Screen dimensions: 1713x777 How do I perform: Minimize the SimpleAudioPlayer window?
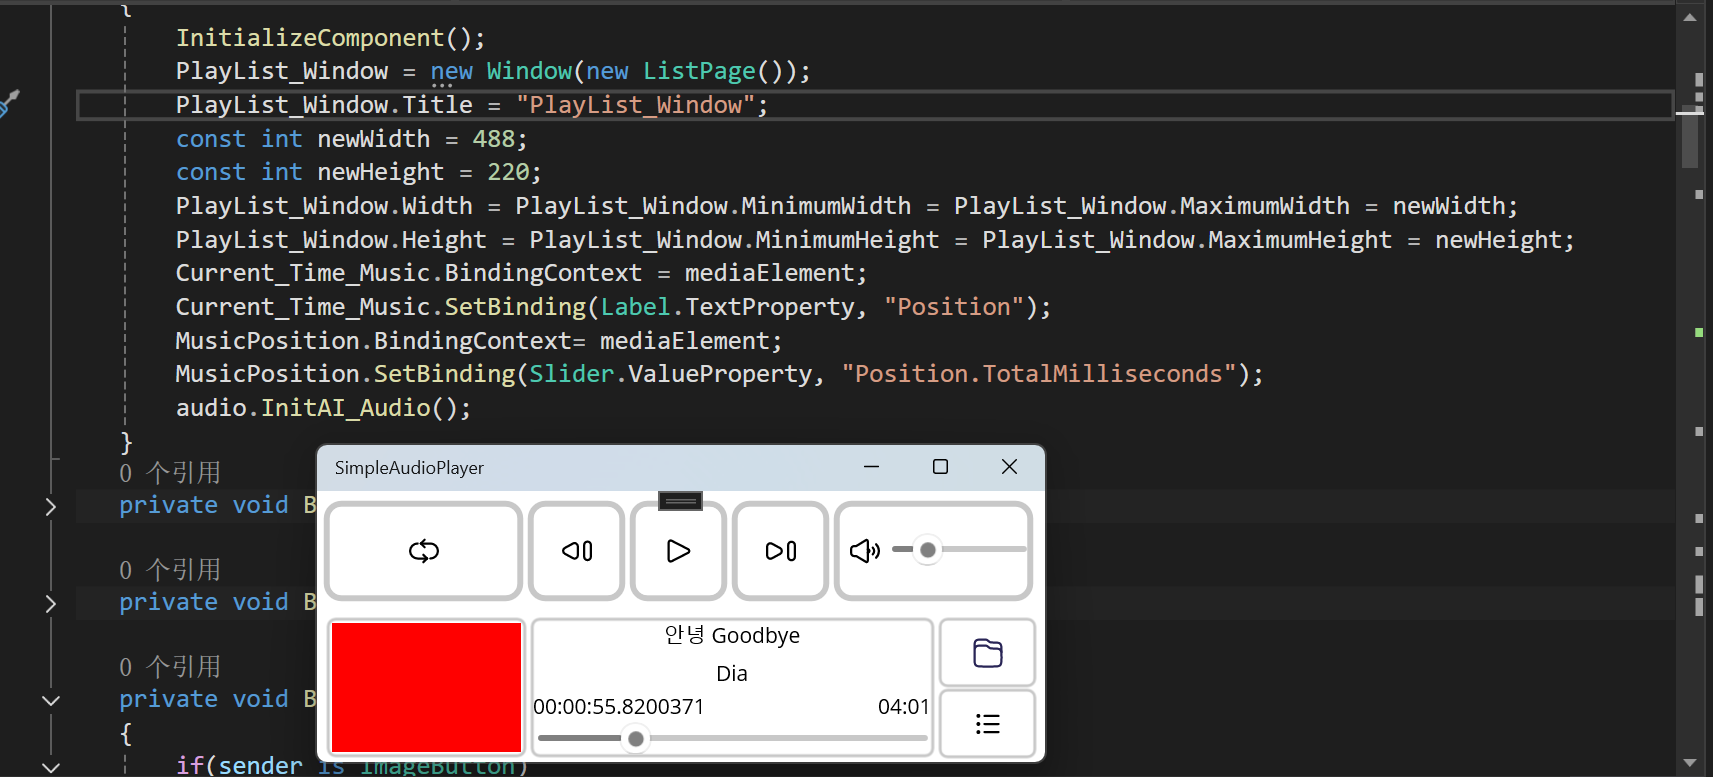[x=872, y=467]
